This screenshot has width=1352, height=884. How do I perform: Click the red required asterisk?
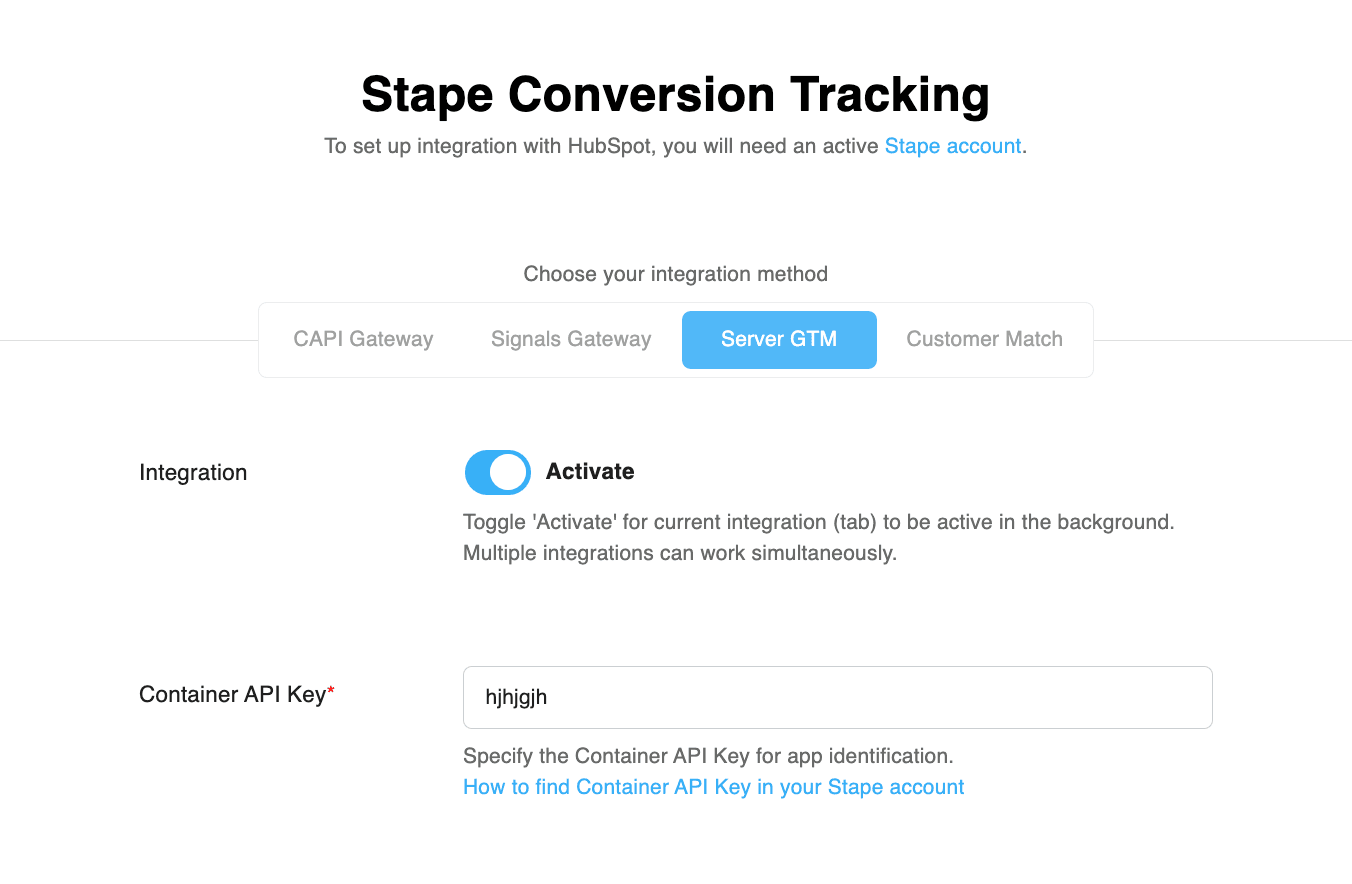(x=331, y=691)
